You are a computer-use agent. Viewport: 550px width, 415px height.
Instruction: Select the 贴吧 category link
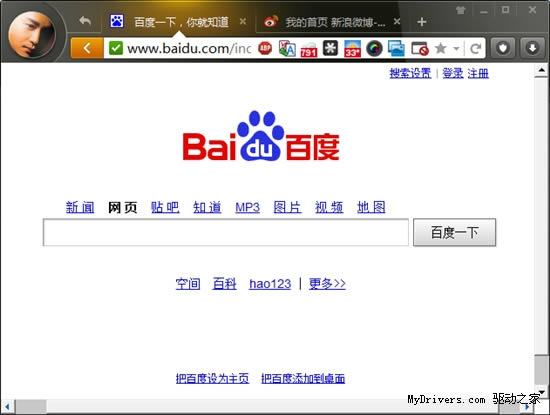pos(165,207)
